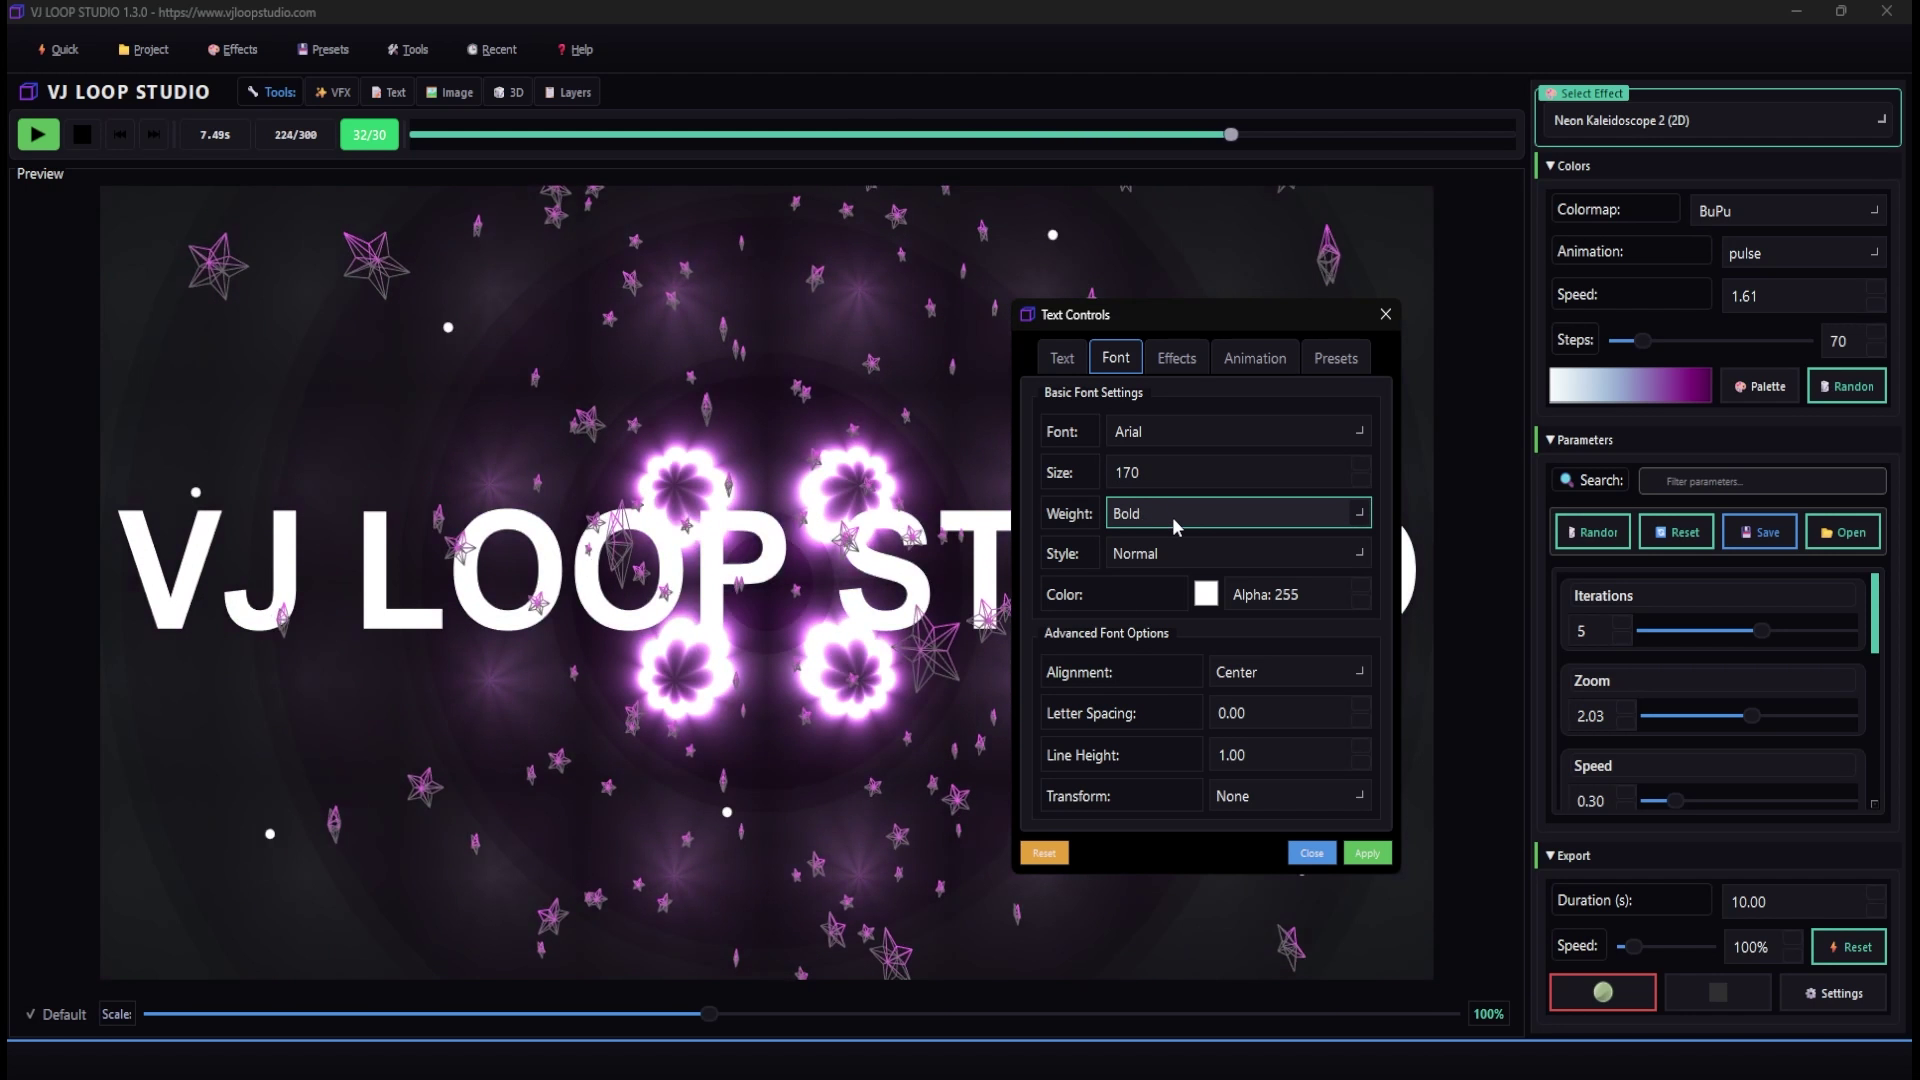Select the VFX tool
The width and height of the screenshot is (1920, 1080).
(x=332, y=91)
